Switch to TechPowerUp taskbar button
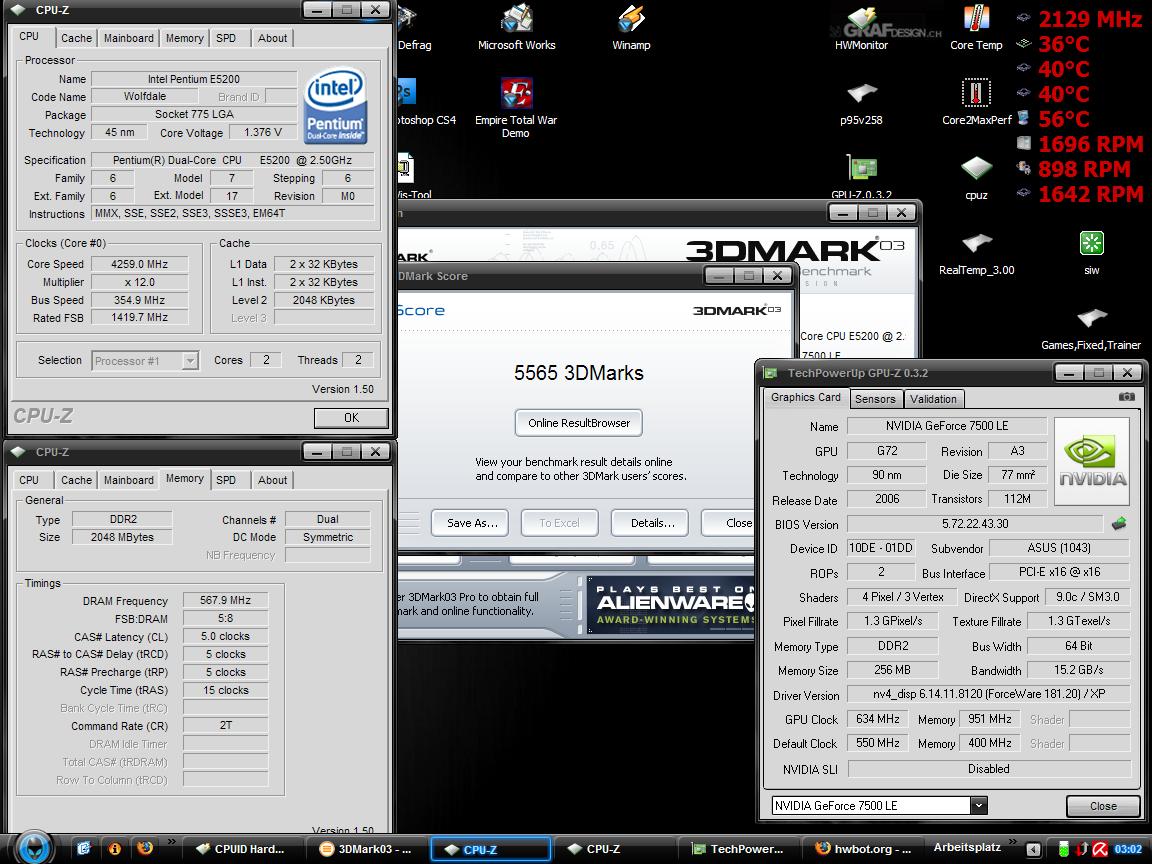The height and width of the screenshot is (864, 1152). pyautogui.click(x=738, y=849)
